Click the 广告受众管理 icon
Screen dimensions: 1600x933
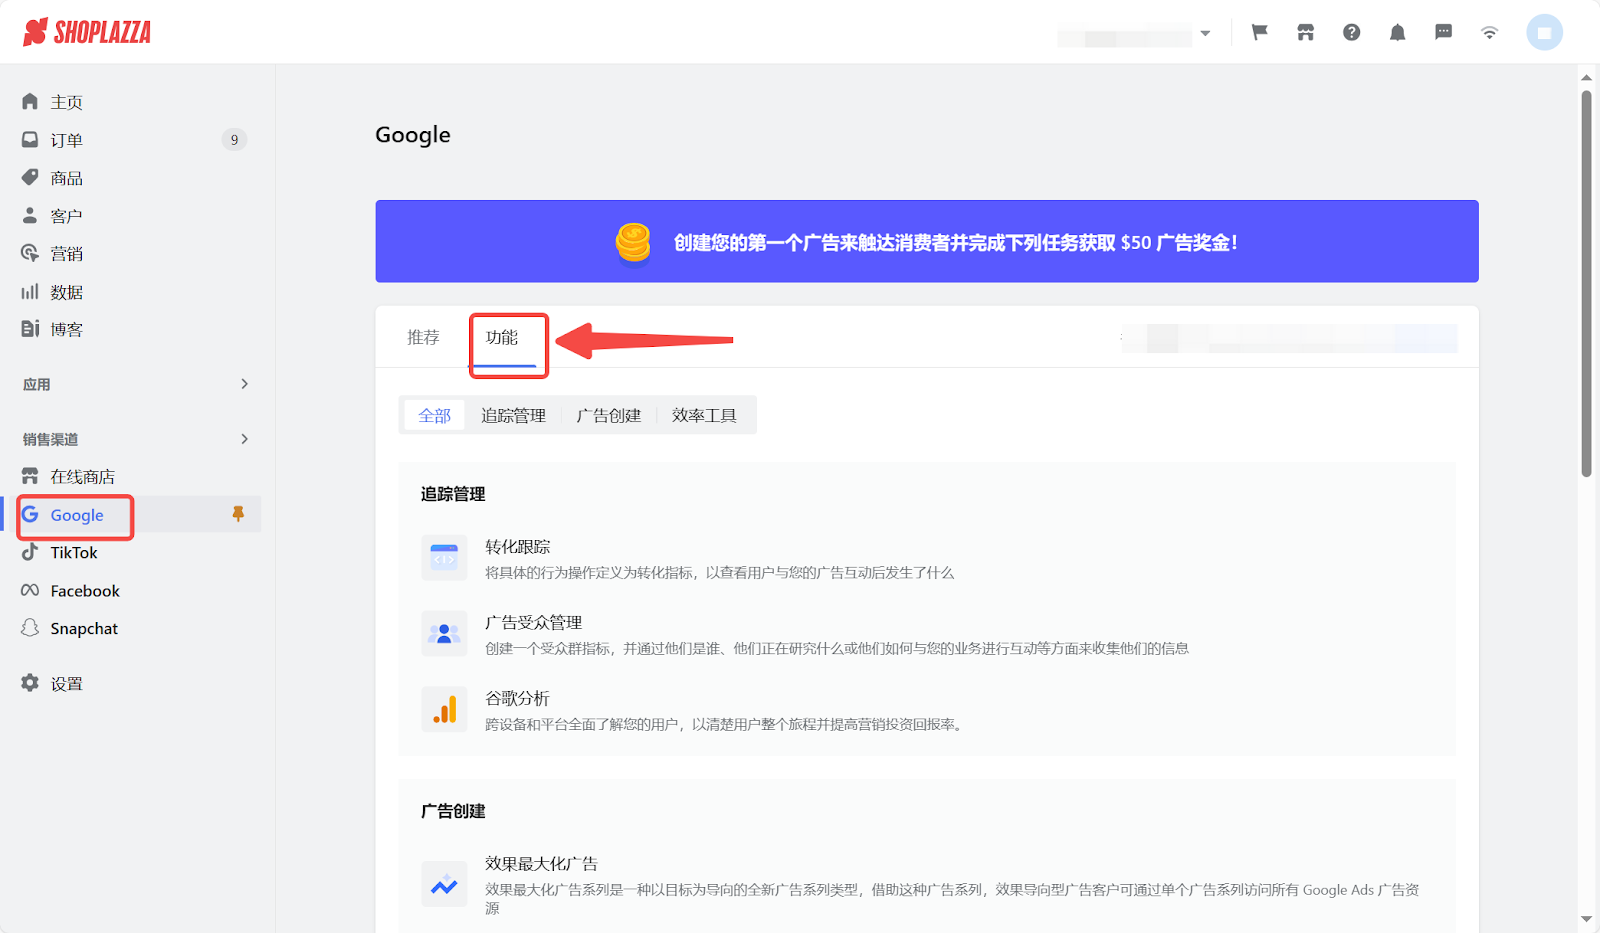(x=444, y=634)
